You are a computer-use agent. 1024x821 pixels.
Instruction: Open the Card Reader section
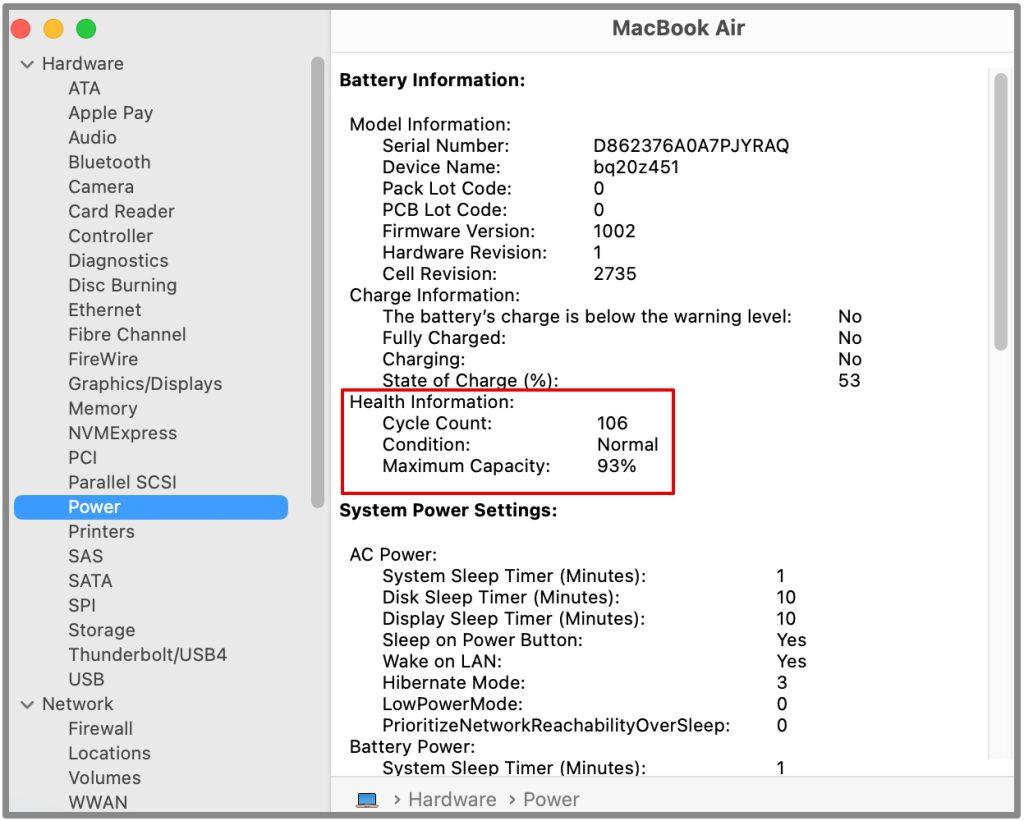point(121,212)
